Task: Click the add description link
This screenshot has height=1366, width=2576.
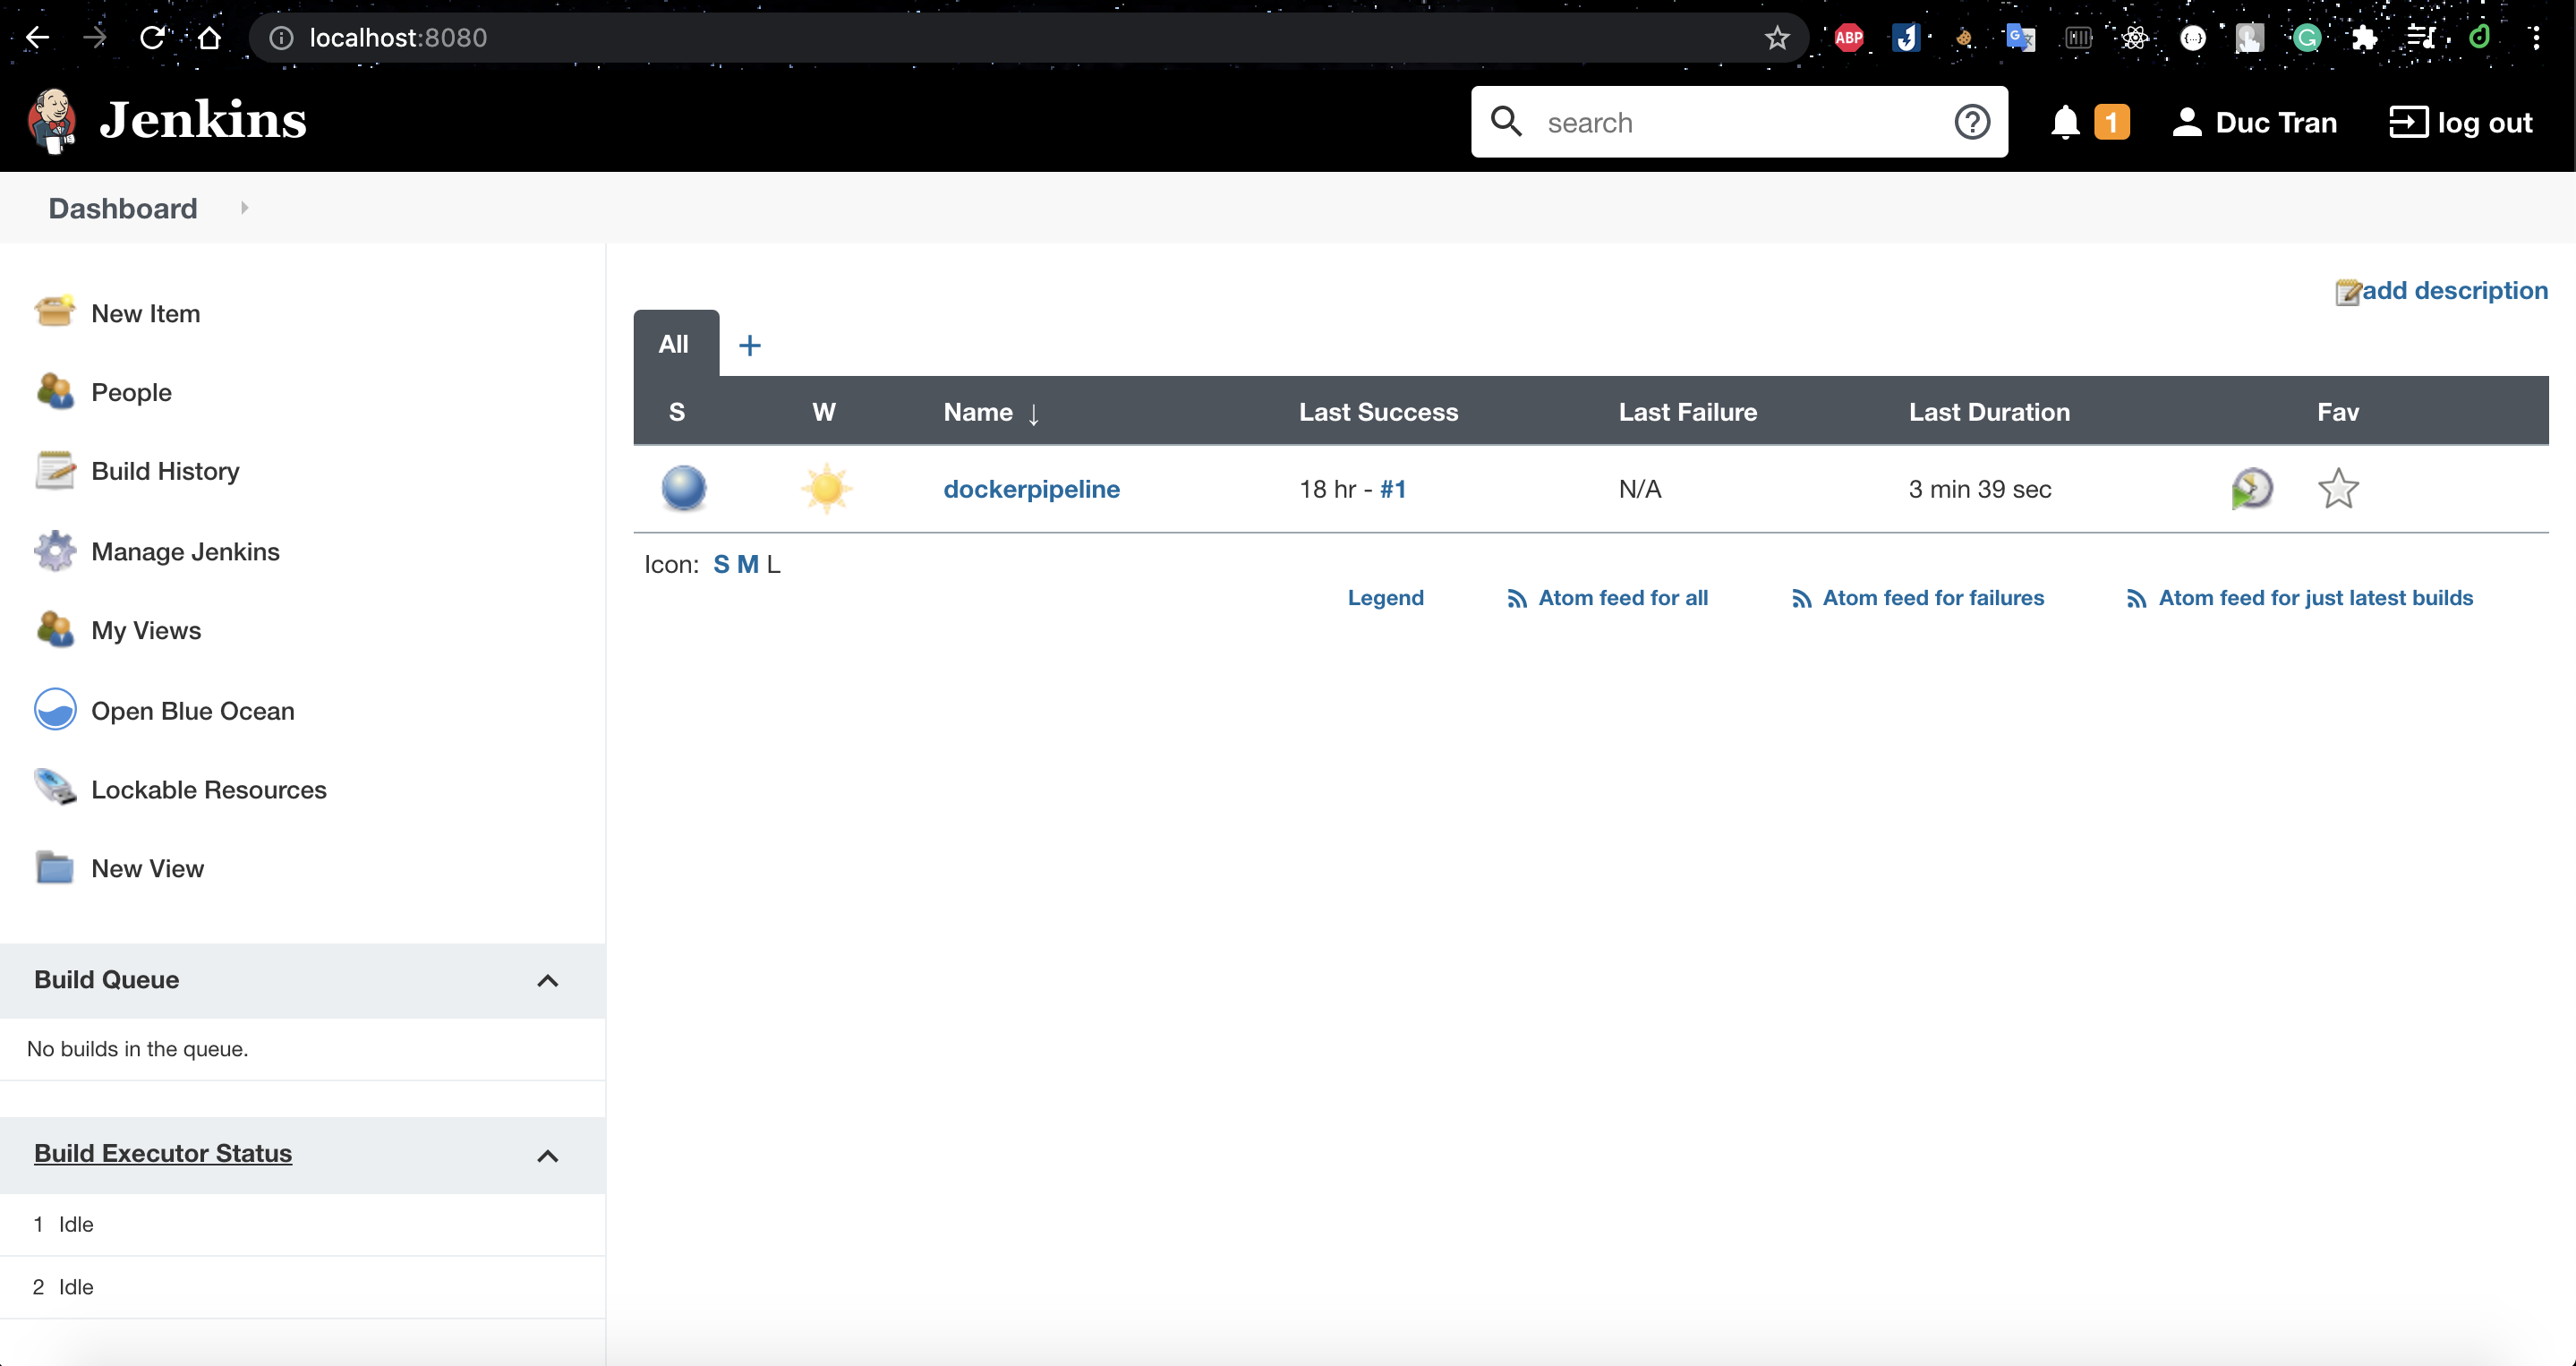Action: click(2453, 291)
